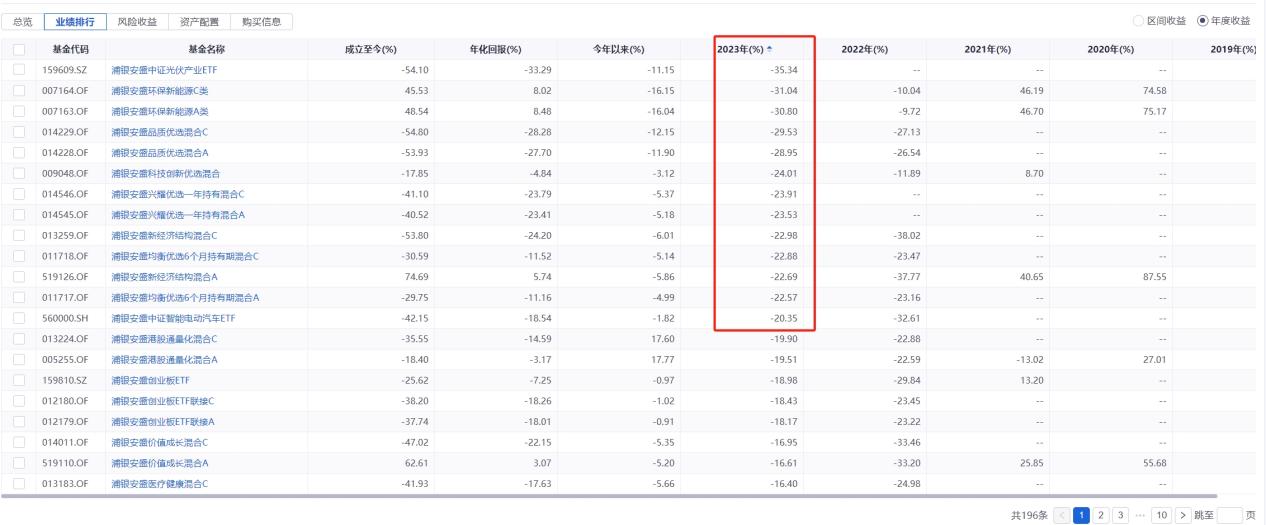Screen dimensions: 1266x525
Task: Click the 2022 value -38.02
Action: (906, 235)
